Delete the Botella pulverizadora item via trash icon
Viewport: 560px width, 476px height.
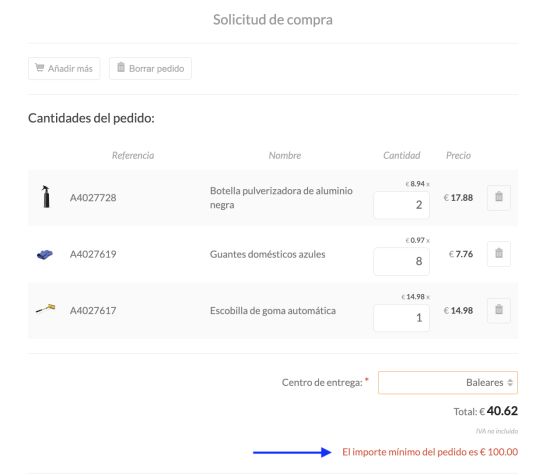click(499, 197)
